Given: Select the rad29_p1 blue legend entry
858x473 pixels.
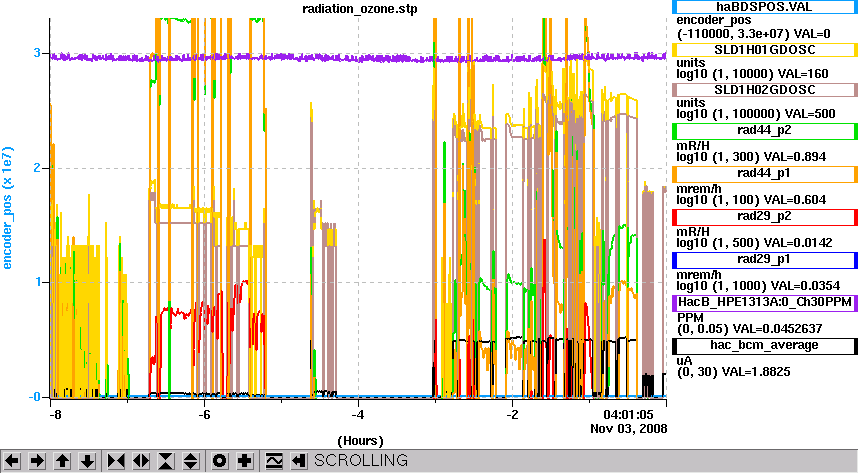Looking at the screenshot, I should pyautogui.click(x=764, y=259).
